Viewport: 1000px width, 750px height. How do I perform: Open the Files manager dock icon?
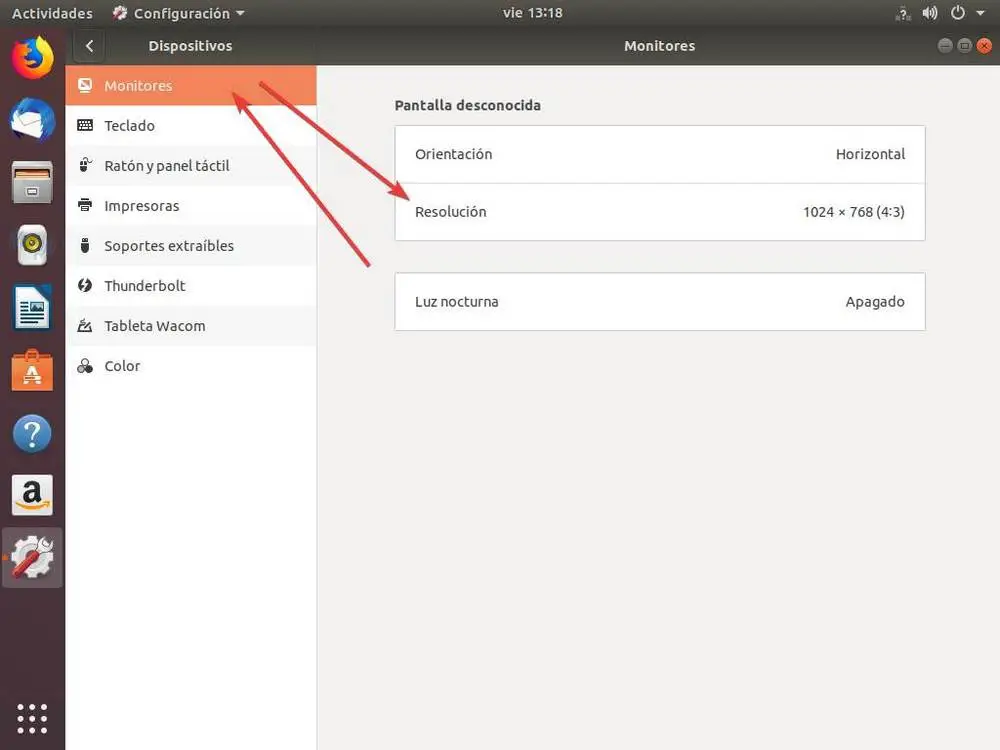coord(32,182)
